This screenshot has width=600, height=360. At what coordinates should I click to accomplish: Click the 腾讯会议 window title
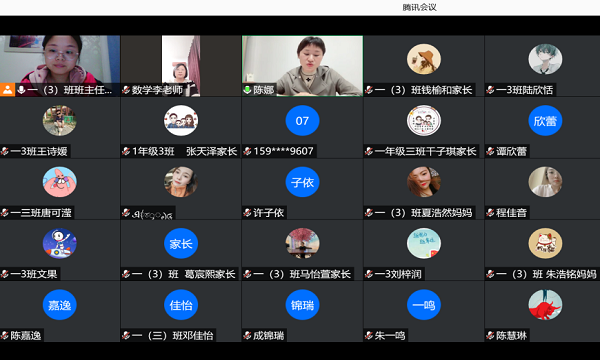tap(419, 7)
